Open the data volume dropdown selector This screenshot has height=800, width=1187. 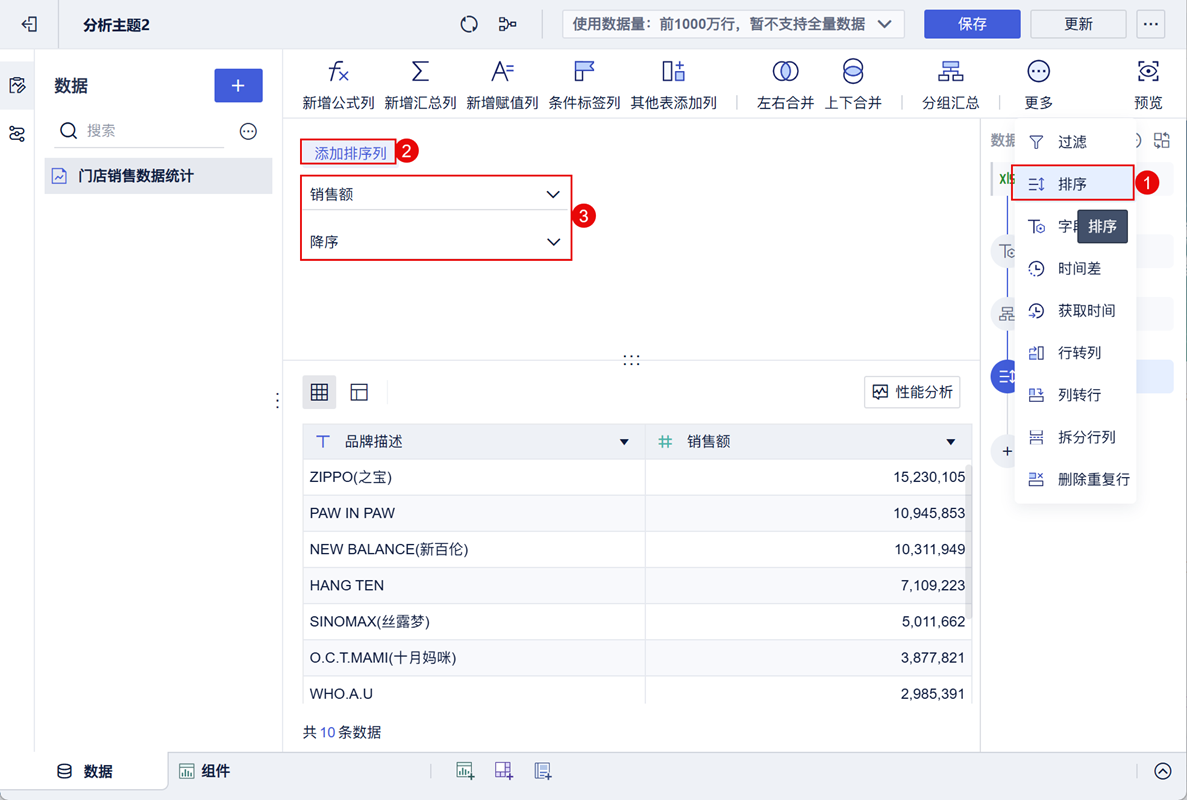tap(733, 24)
